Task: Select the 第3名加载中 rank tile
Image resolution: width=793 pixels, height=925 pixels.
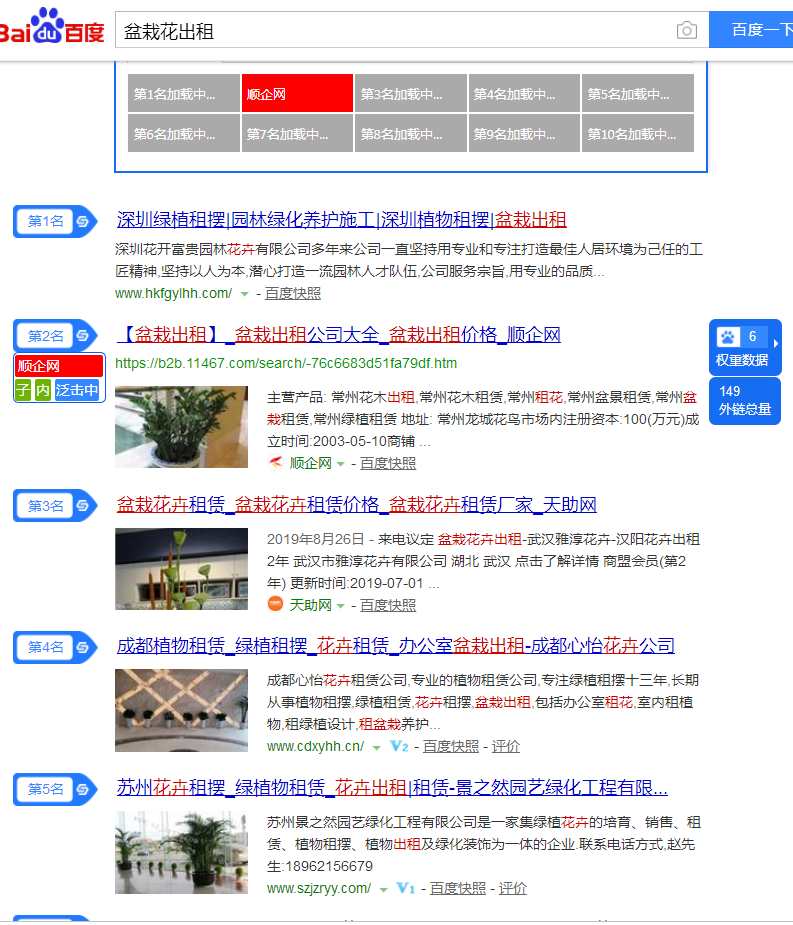Action: (411, 93)
